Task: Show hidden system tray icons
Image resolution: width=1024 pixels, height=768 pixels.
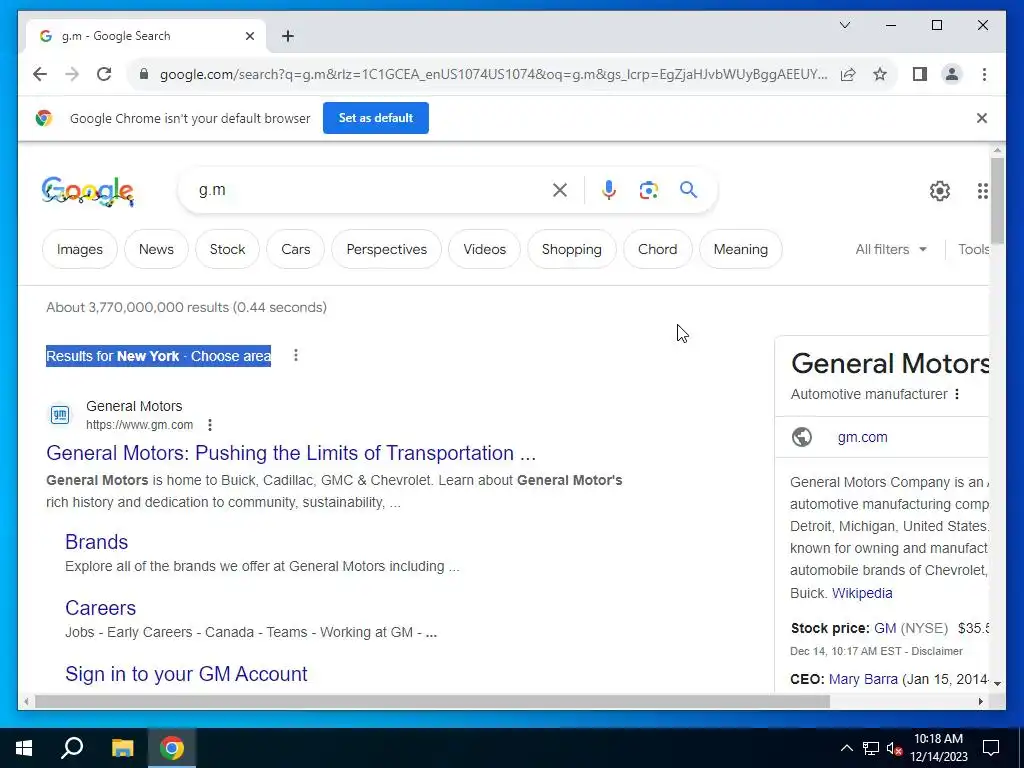Action: 846,748
